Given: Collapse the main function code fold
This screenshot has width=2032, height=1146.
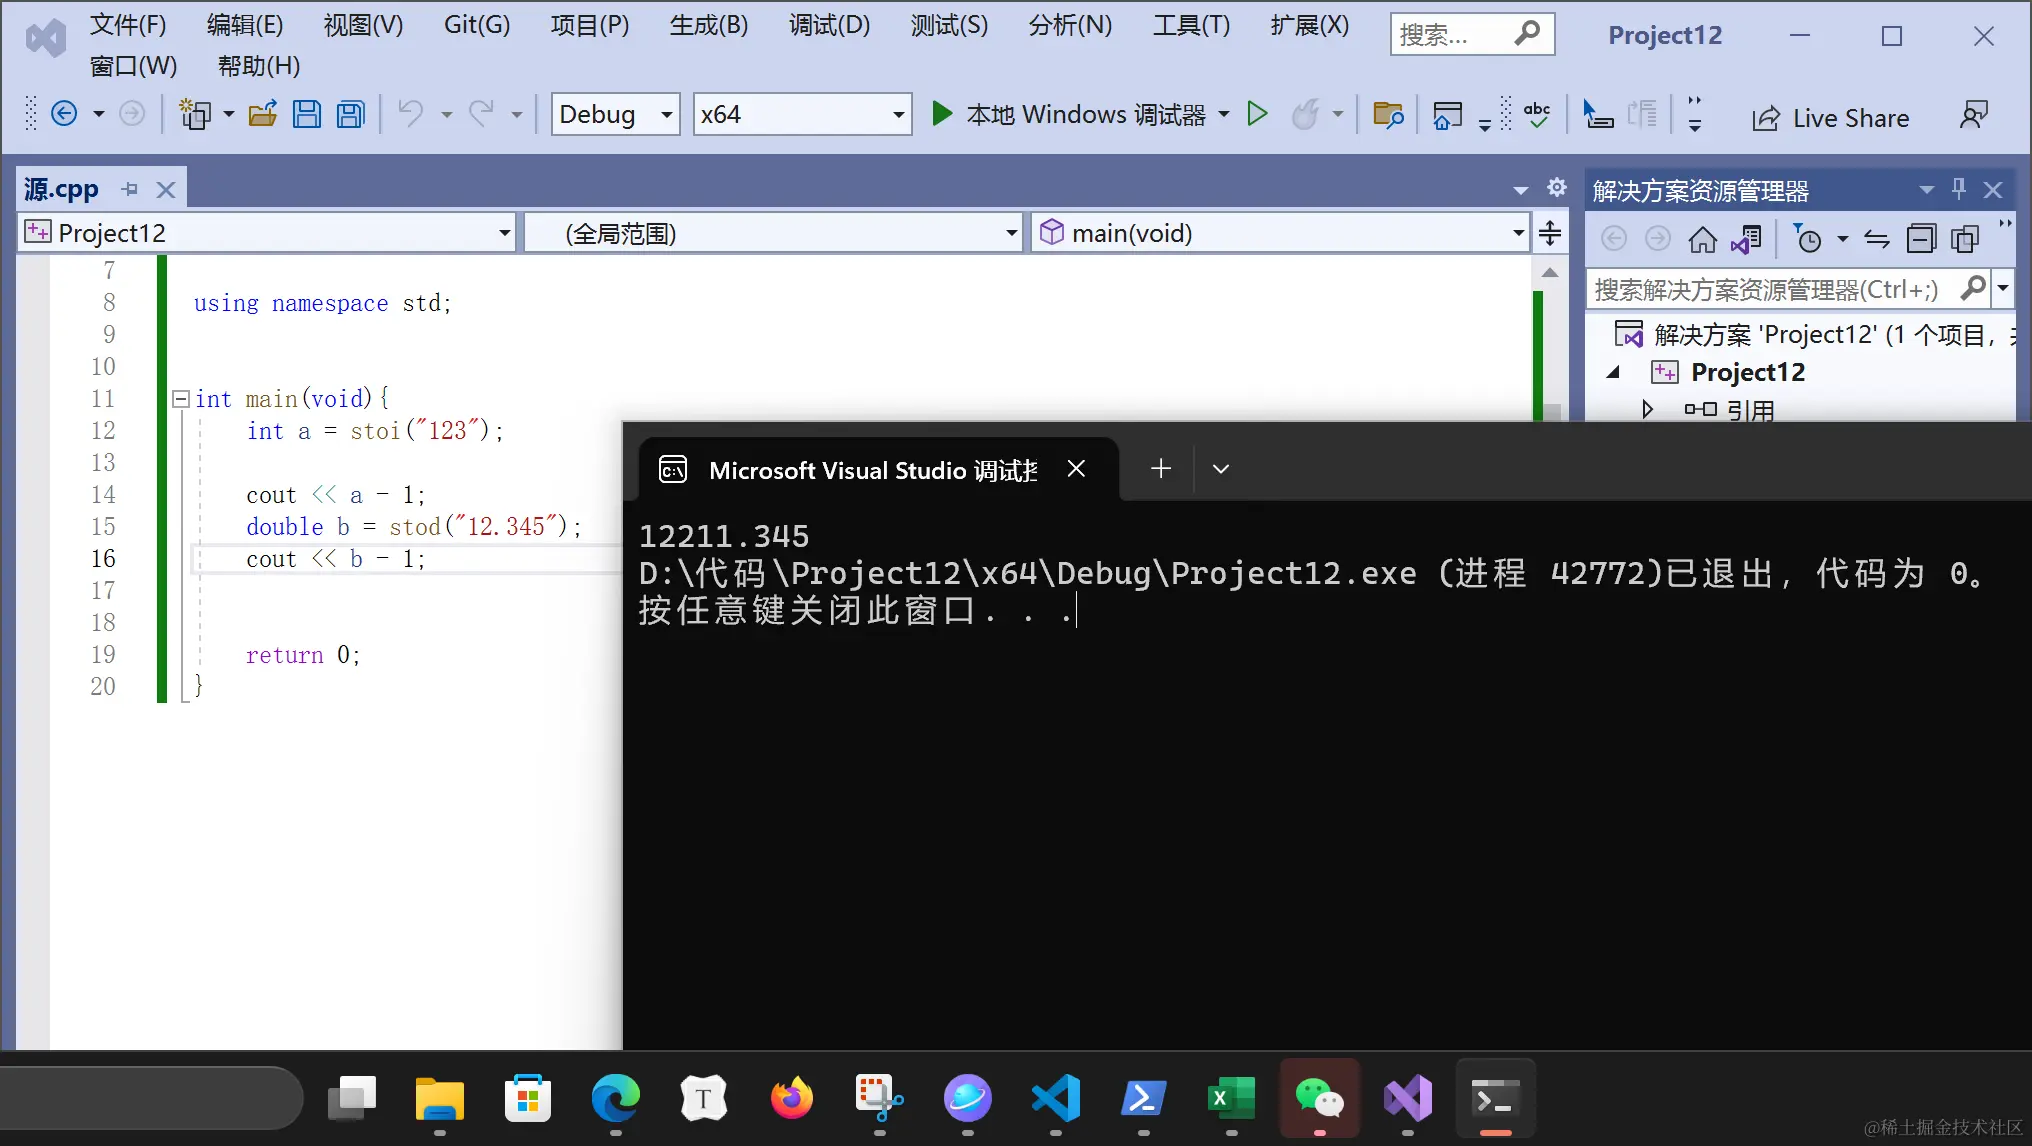Looking at the screenshot, I should point(181,399).
